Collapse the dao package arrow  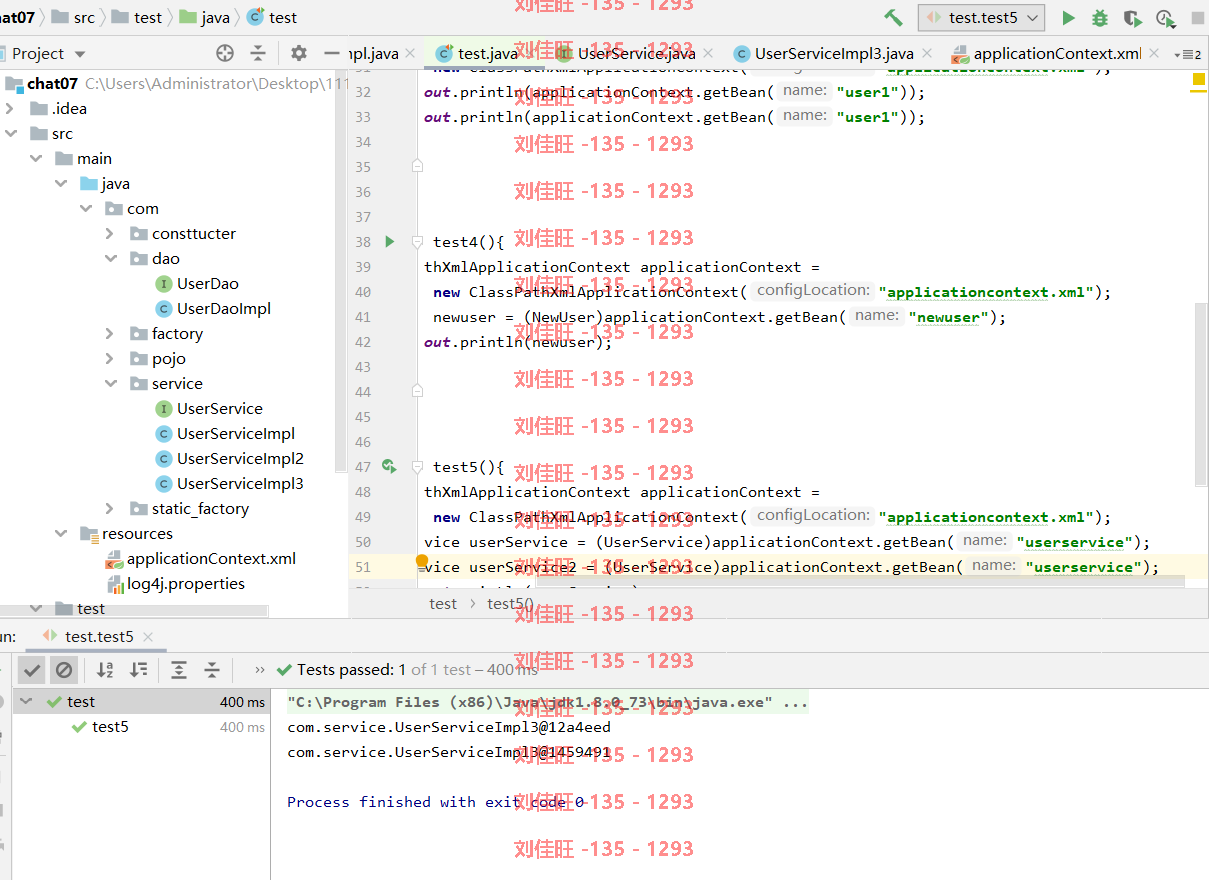[110, 259]
